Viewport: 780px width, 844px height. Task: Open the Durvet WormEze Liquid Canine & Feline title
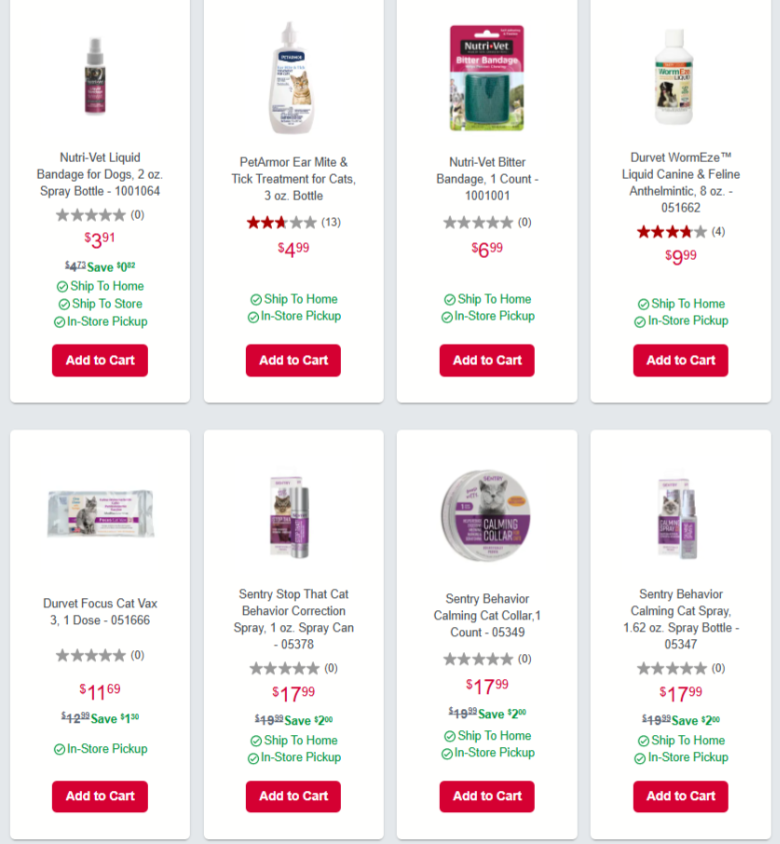681,182
